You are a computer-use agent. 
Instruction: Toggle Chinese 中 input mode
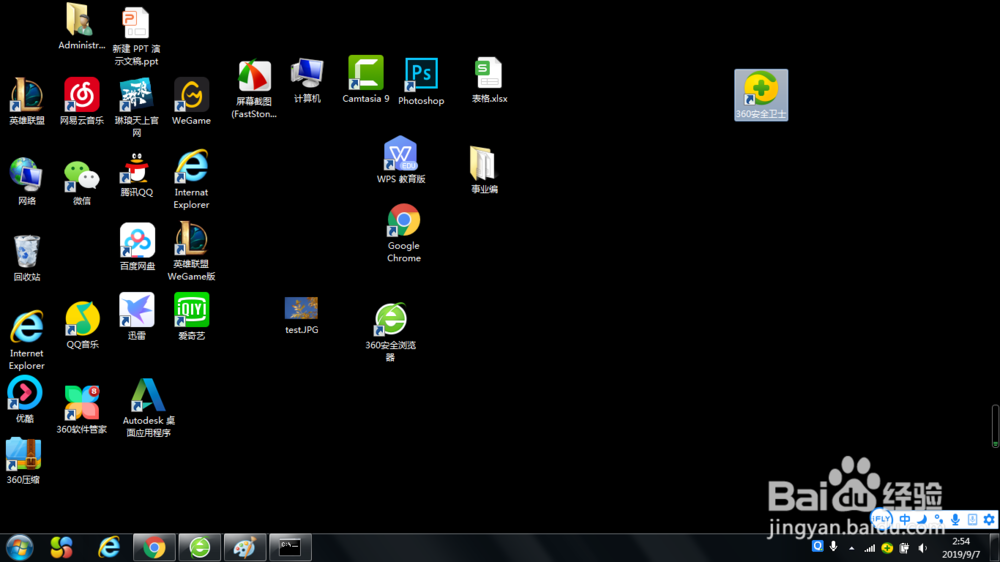click(x=905, y=519)
